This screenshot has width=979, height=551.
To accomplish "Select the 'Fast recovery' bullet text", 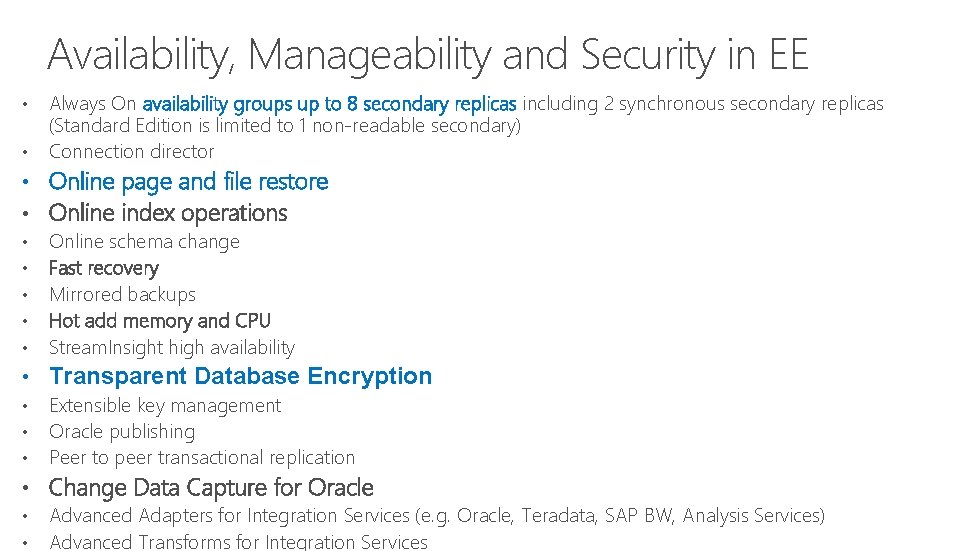I will (103, 268).
